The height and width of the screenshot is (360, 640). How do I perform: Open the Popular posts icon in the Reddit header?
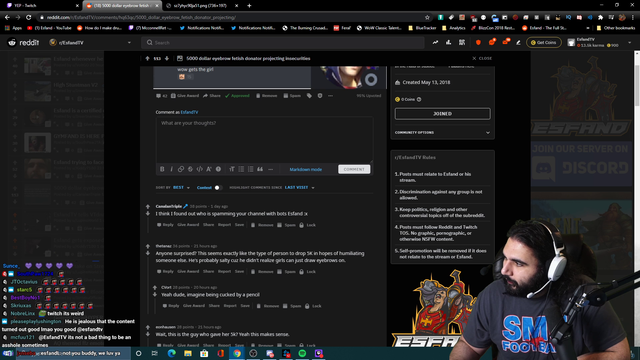click(436, 42)
